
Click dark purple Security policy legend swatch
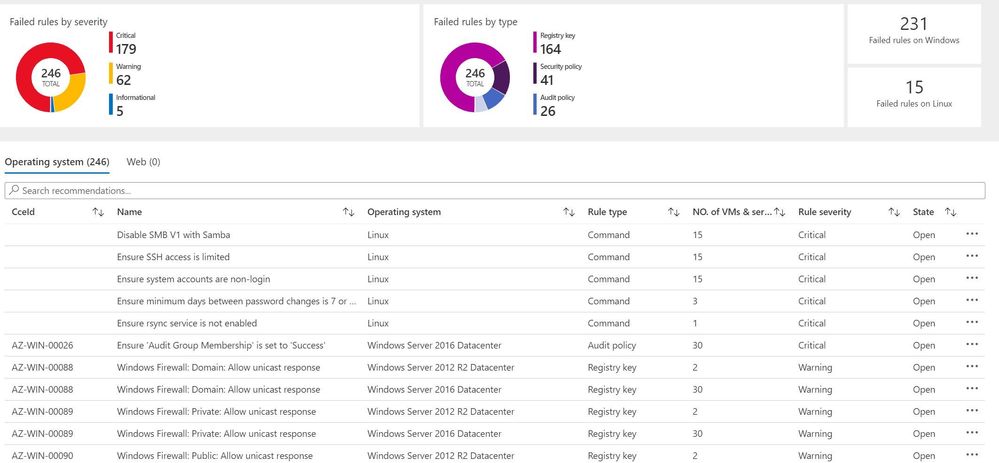point(535,73)
